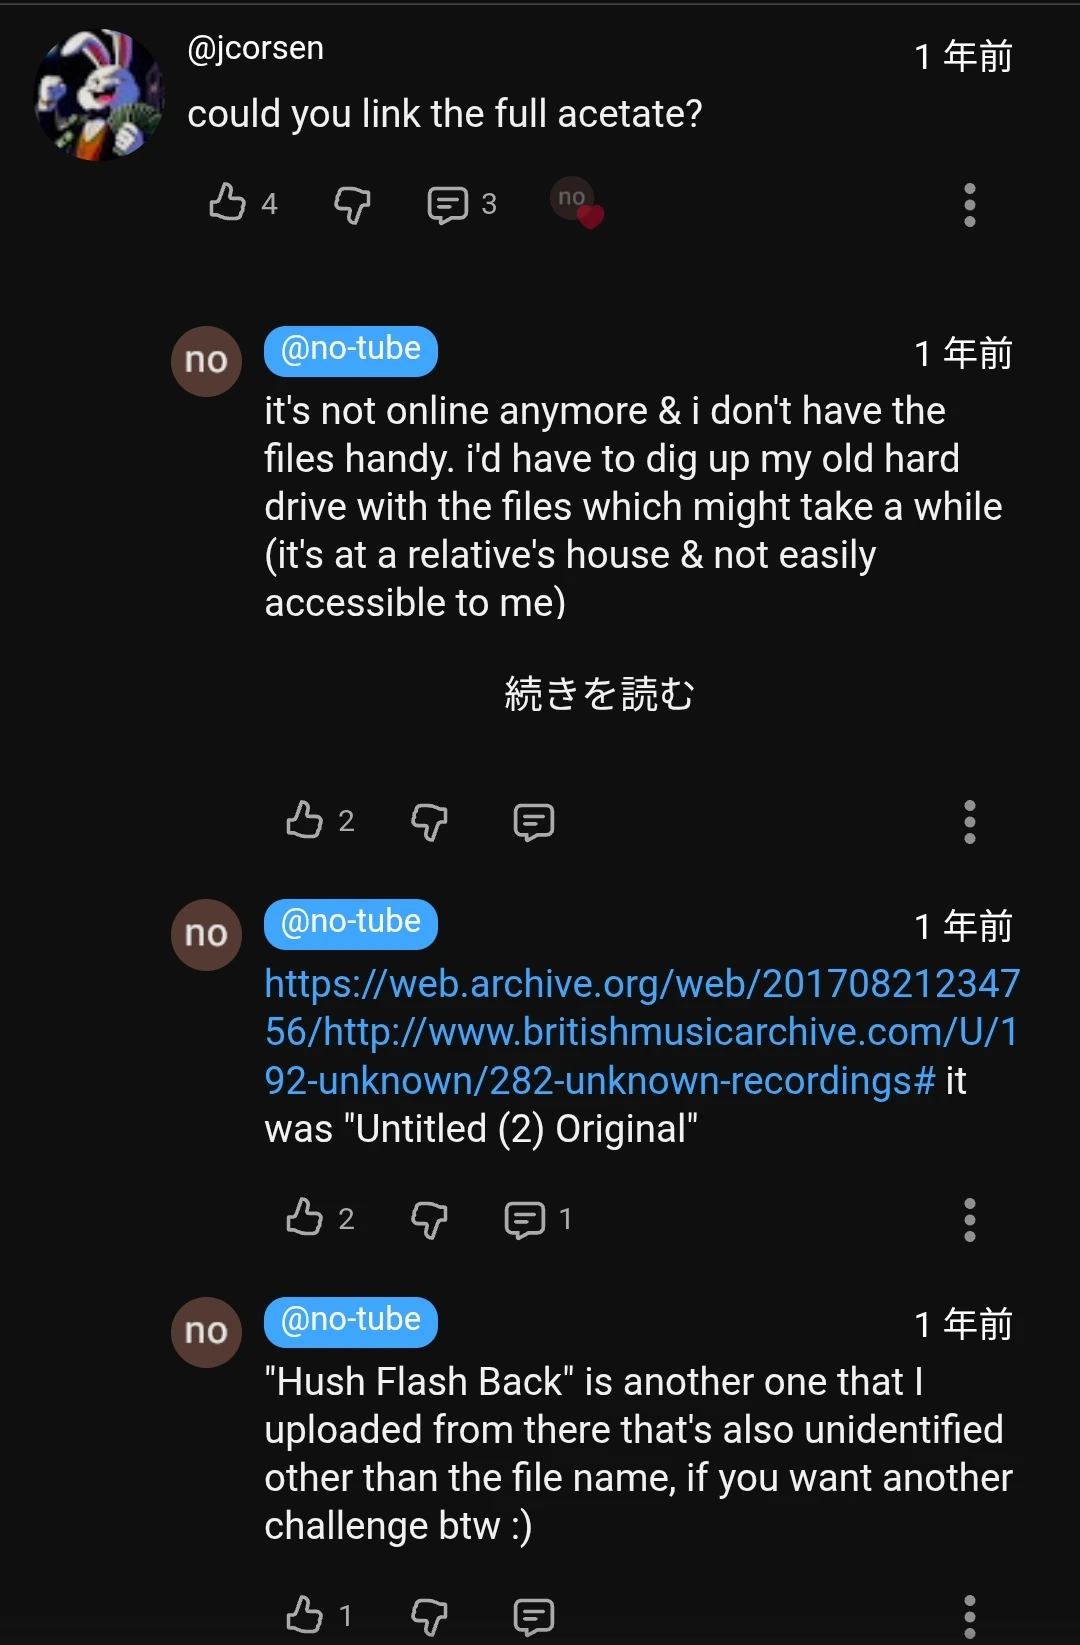This screenshot has width=1080, height=1645.
Task: View the 1 reply on the archive link comment
Action: pyautogui.click(x=538, y=1219)
